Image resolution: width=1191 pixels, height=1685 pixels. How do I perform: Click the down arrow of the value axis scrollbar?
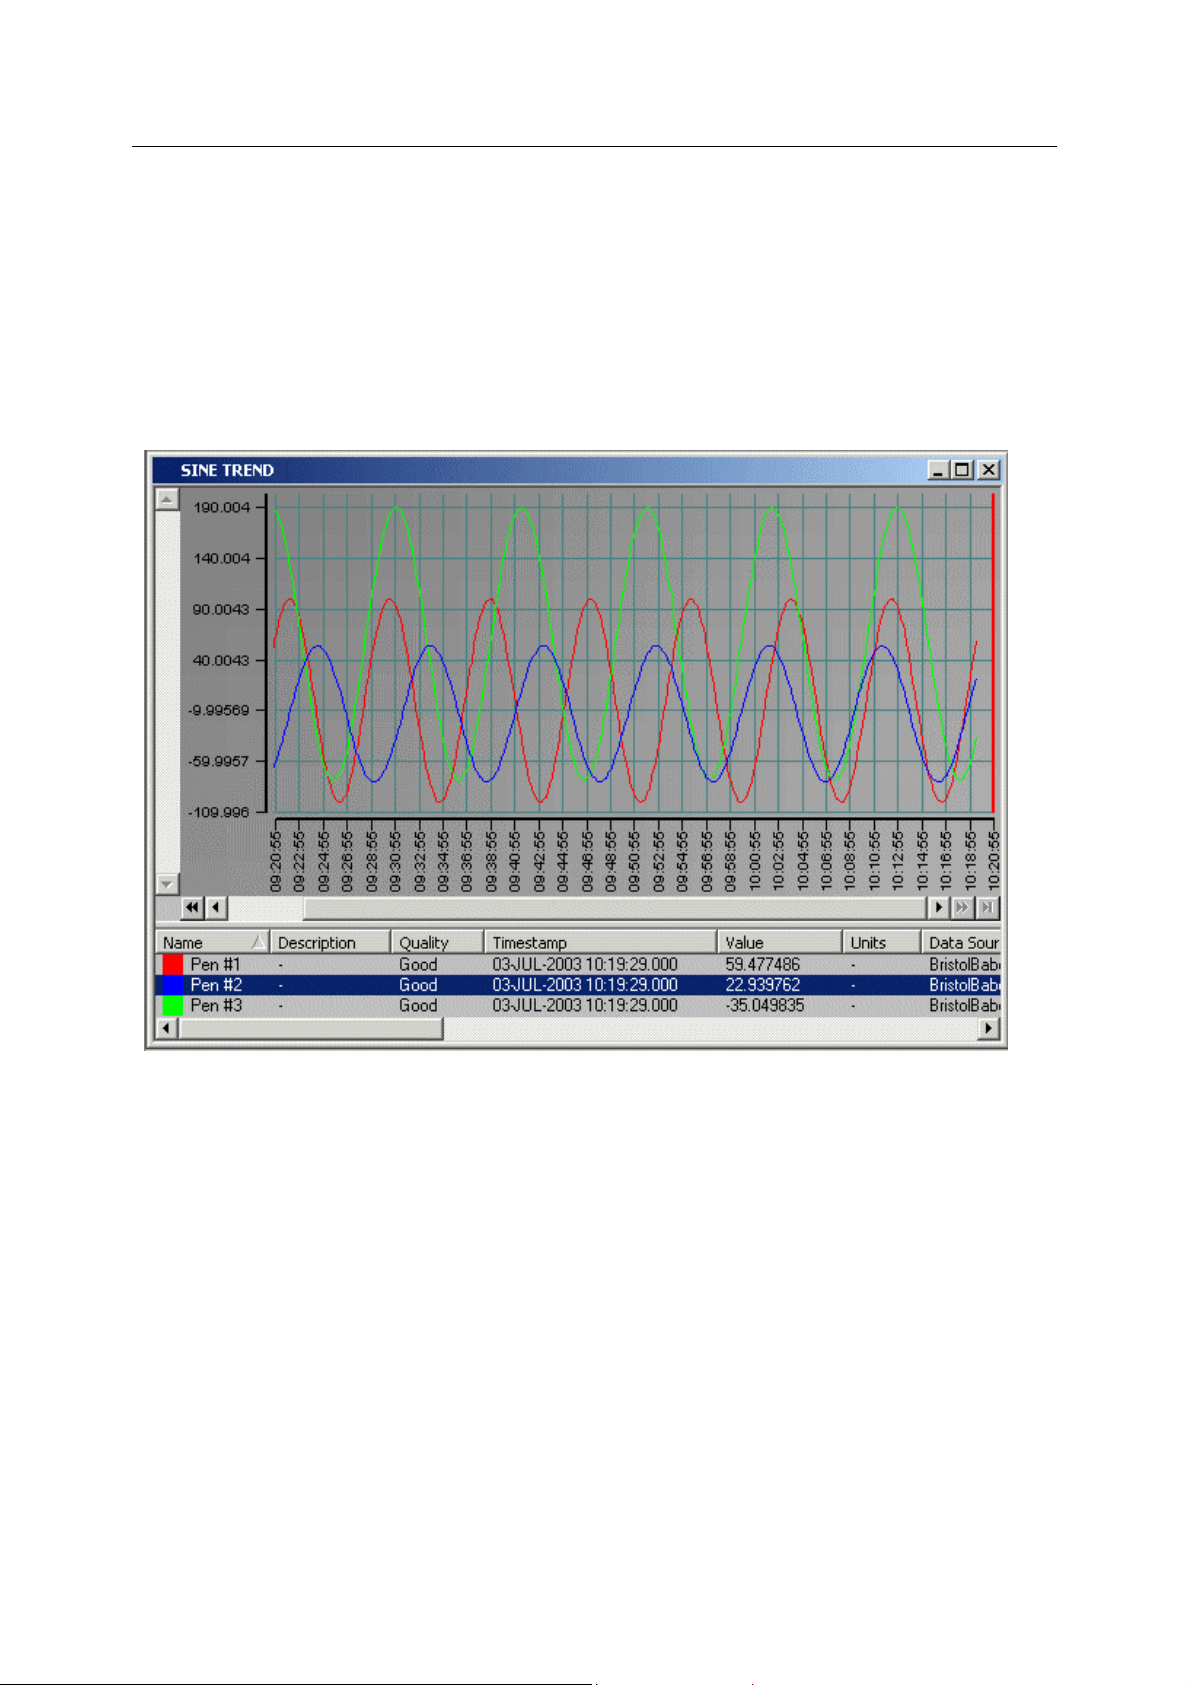(x=168, y=884)
